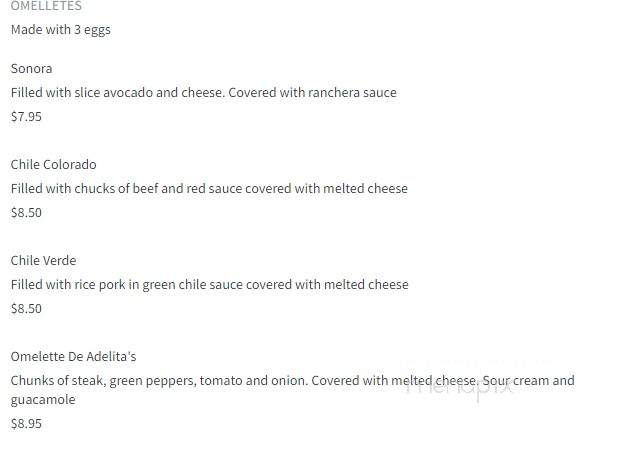Click the Chile Verde description text

(210, 285)
